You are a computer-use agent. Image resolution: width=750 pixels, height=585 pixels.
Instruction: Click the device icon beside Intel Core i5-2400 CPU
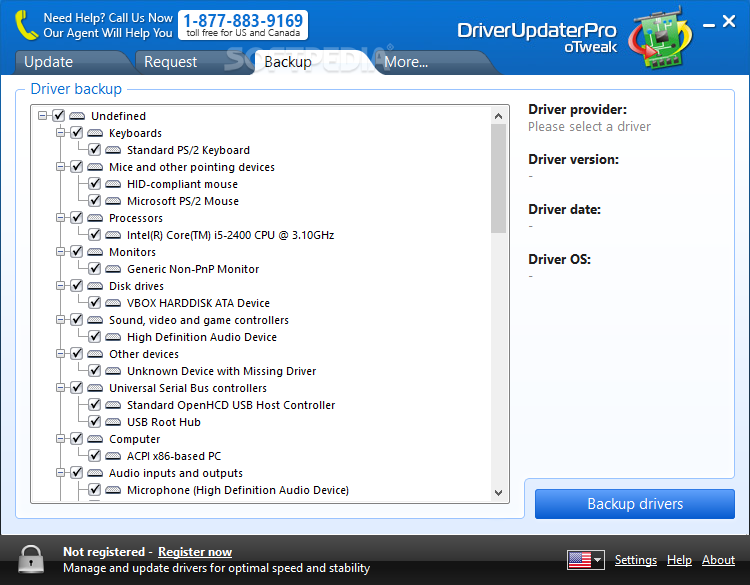coord(113,235)
